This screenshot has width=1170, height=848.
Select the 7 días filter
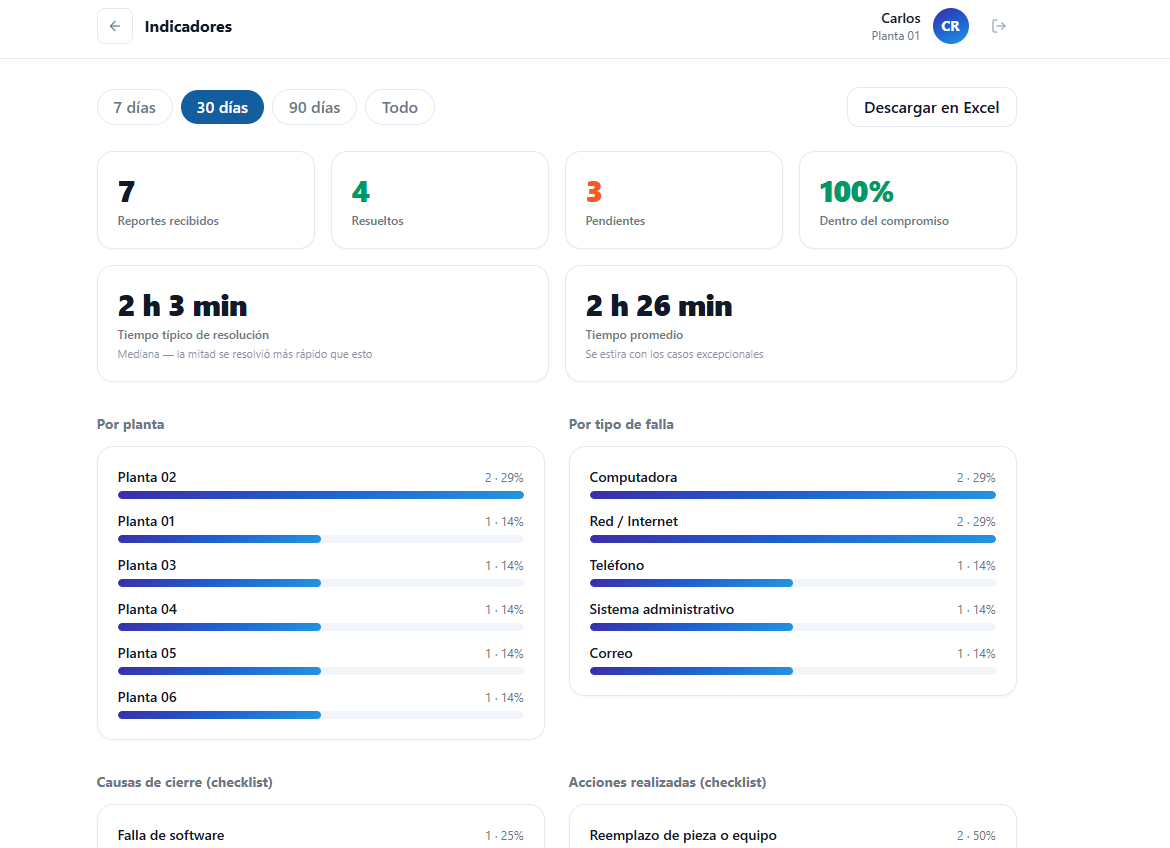point(135,107)
